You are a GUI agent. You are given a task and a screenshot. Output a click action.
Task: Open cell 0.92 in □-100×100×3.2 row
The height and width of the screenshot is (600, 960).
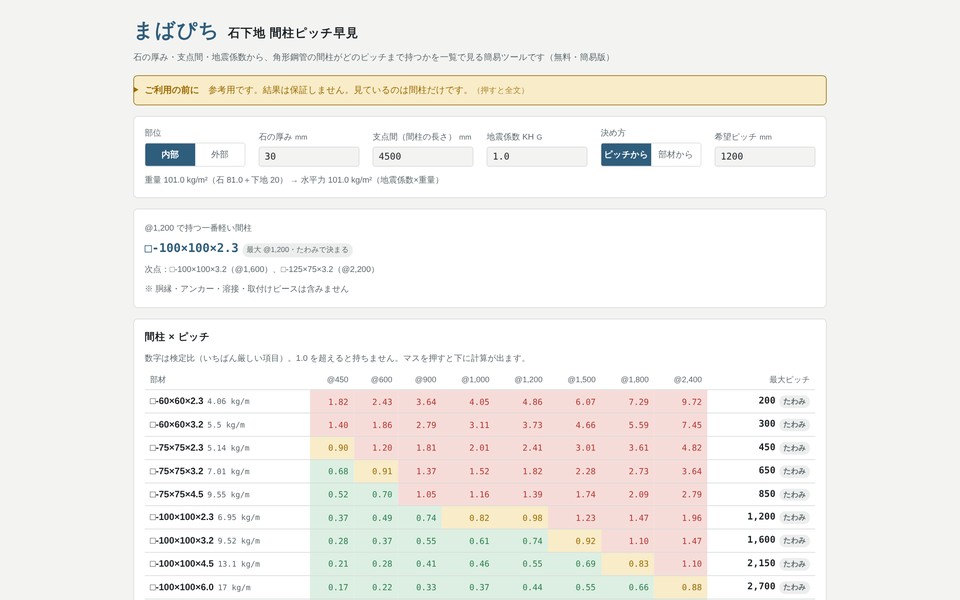(x=575, y=541)
